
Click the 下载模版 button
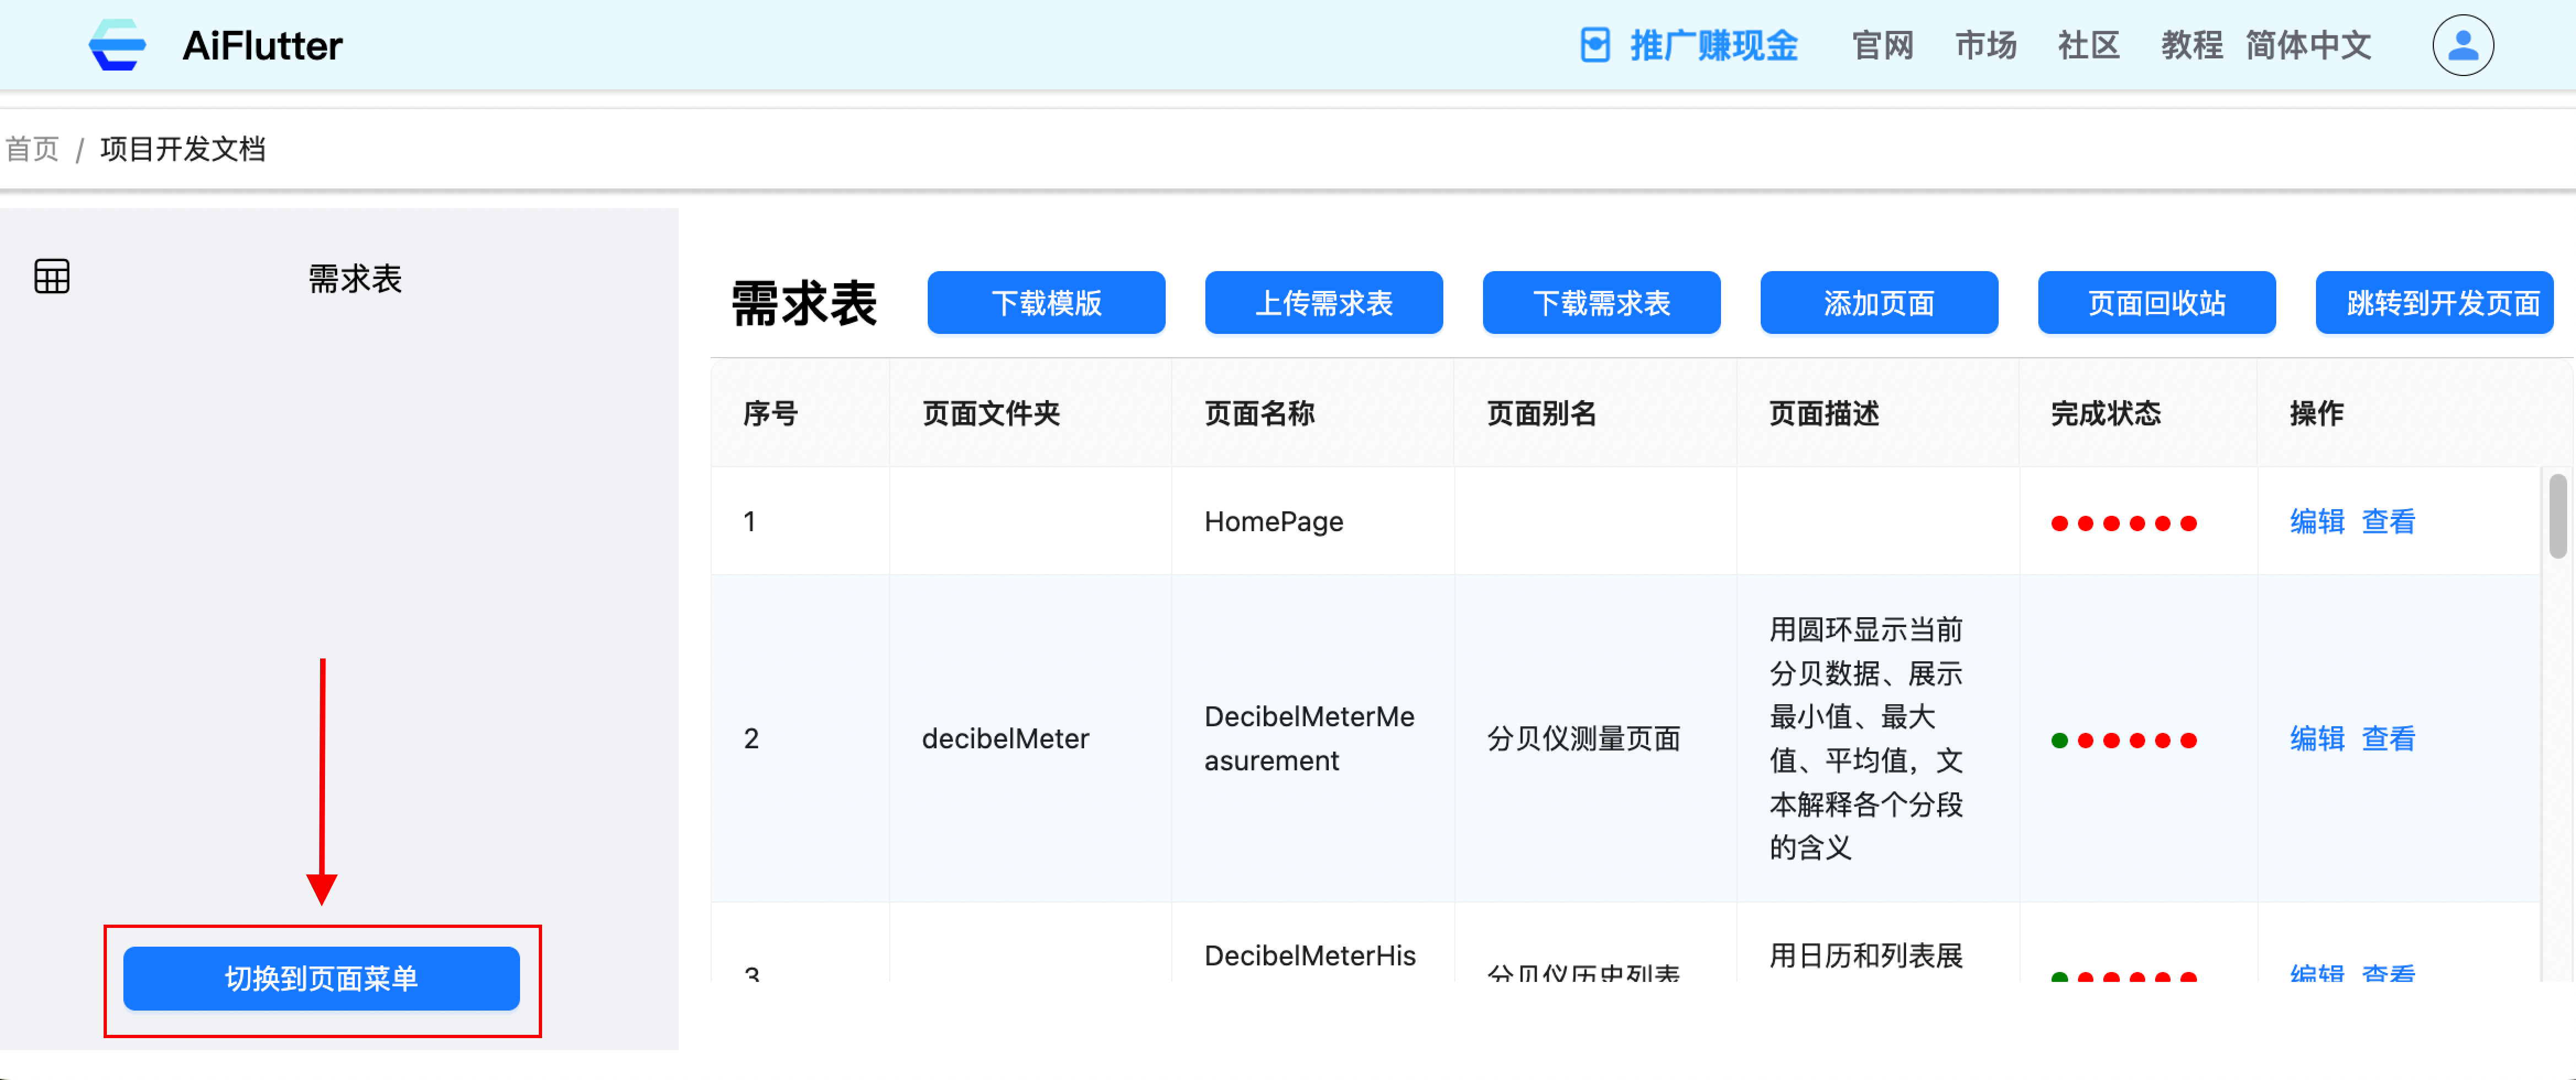(x=1045, y=303)
